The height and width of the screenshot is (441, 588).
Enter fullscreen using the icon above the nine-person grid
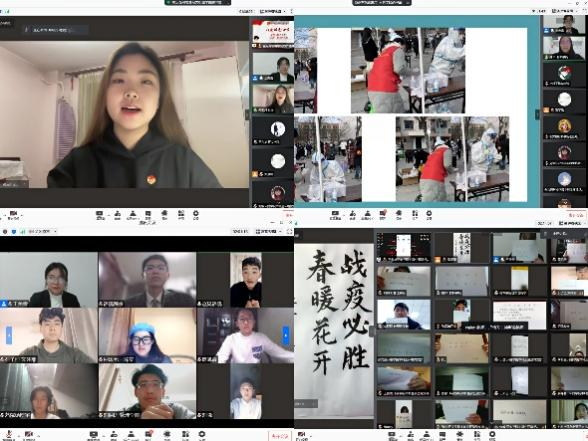point(290,231)
